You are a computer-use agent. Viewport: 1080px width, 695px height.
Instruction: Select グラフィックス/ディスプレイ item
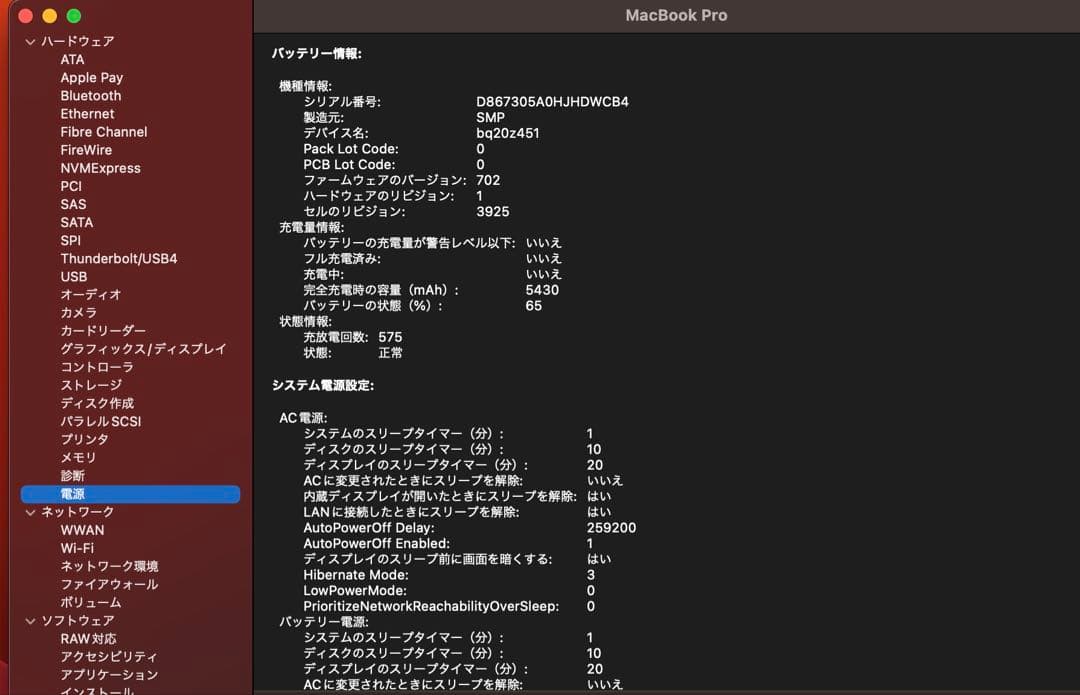coord(143,349)
